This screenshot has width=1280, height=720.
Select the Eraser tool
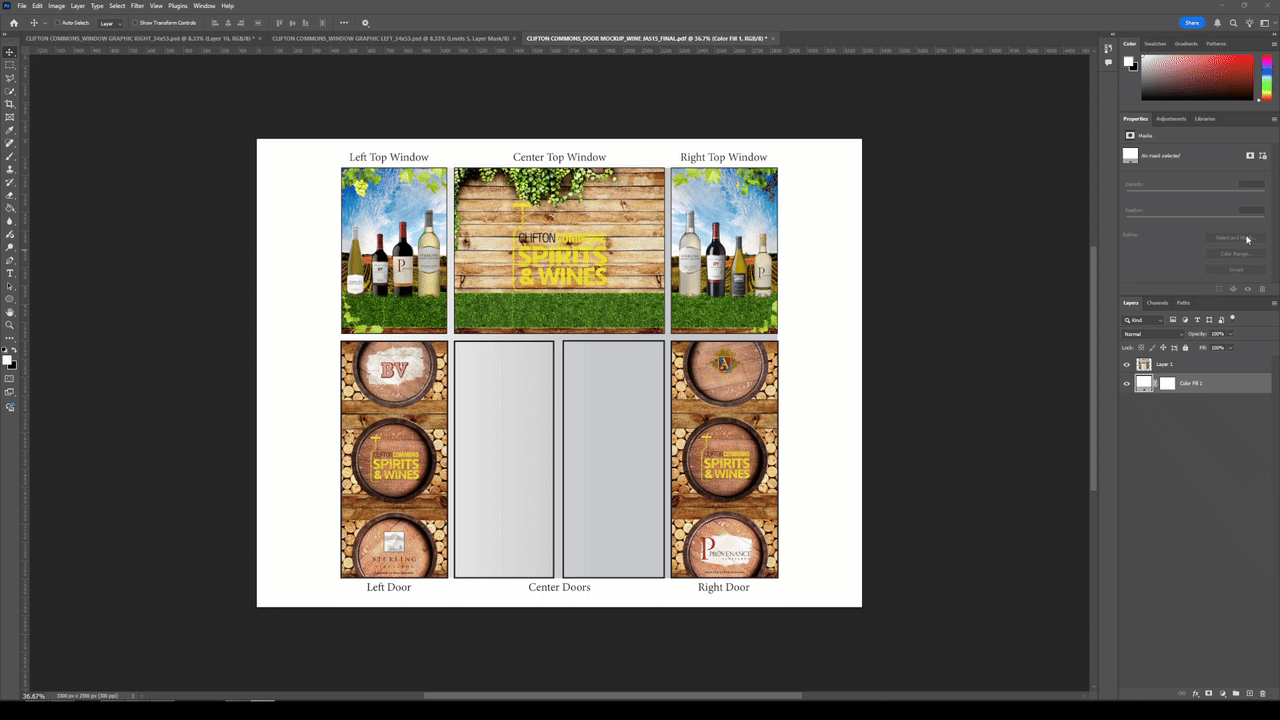click(x=10, y=195)
